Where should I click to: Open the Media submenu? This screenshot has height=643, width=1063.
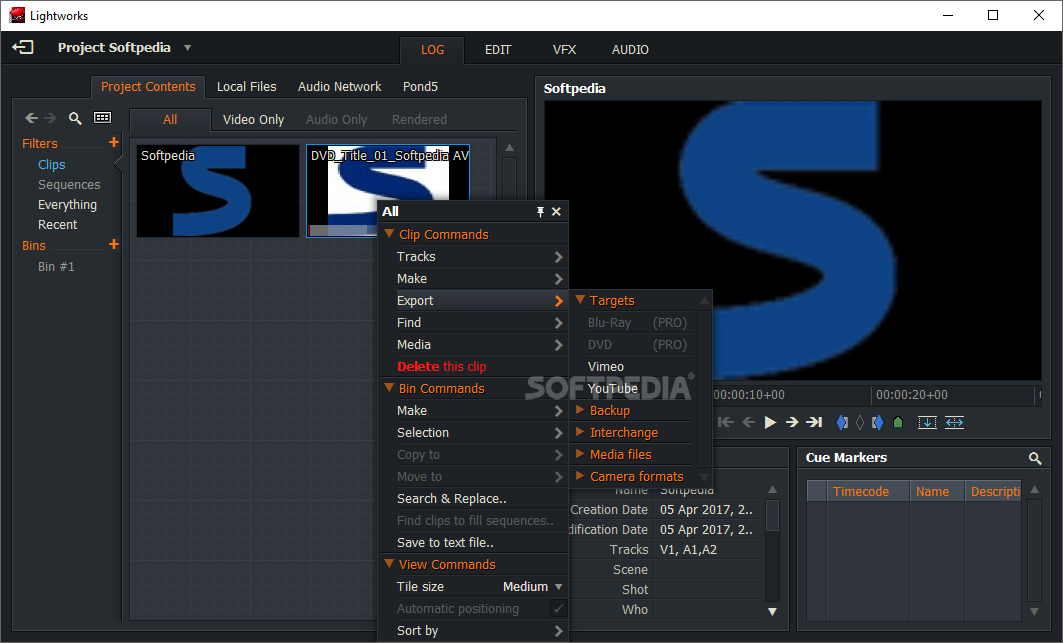pos(473,345)
